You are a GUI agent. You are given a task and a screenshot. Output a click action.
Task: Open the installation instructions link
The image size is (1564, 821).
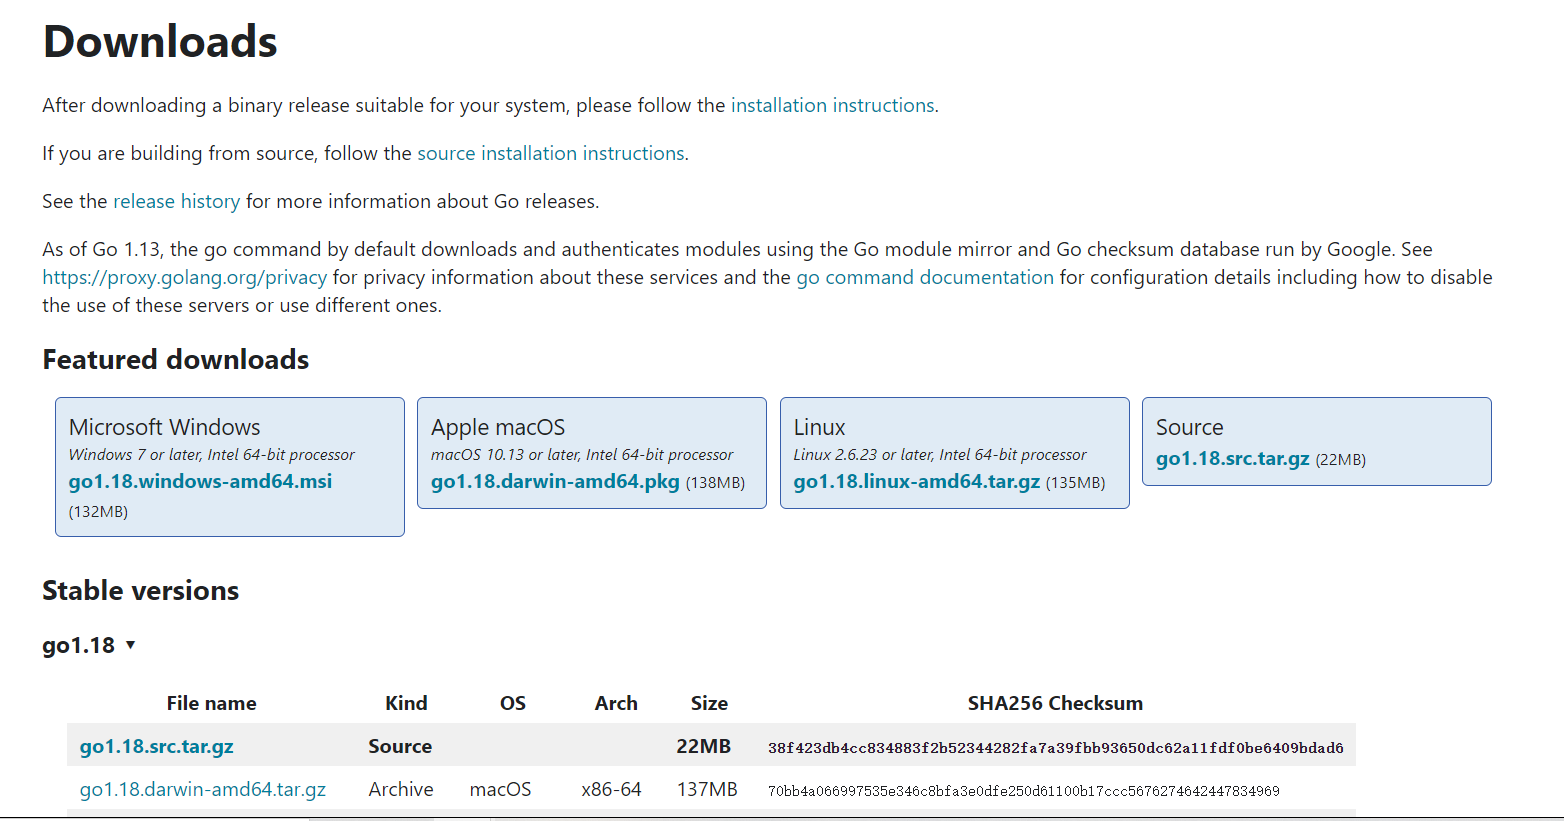pyautogui.click(x=833, y=106)
